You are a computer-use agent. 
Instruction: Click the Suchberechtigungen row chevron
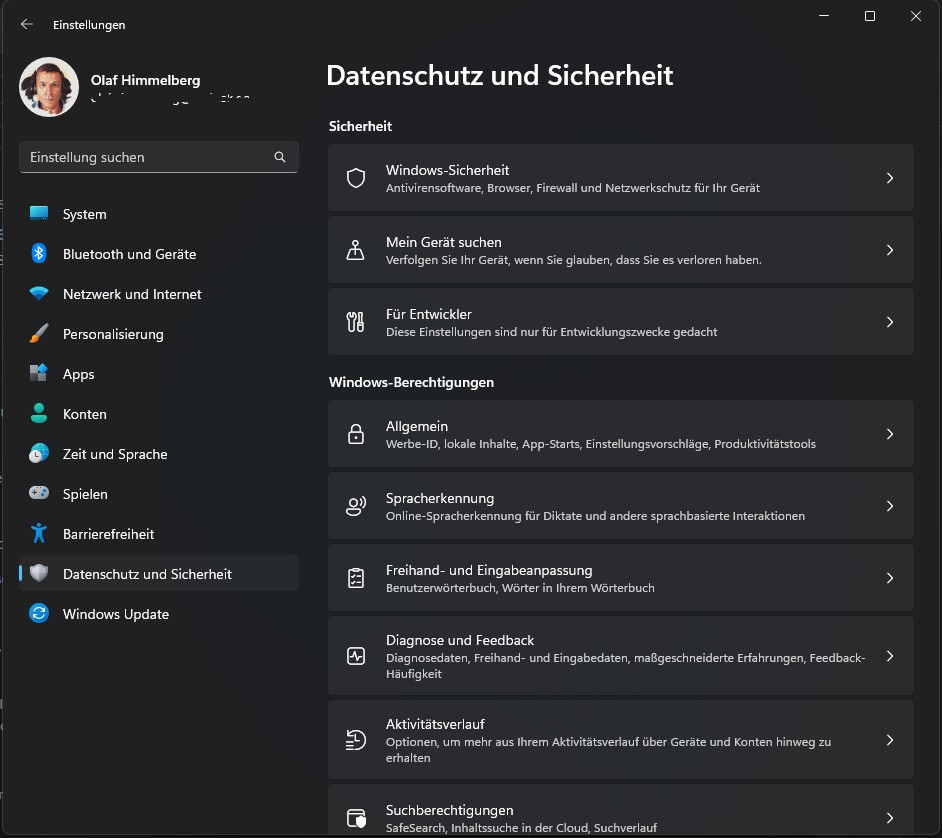tap(890, 818)
